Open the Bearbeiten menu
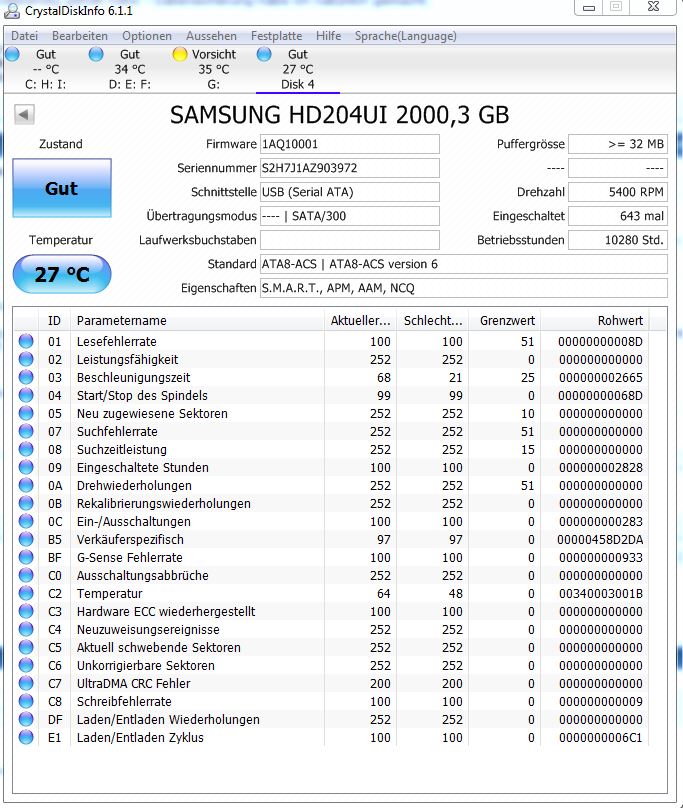The width and height of the screenshot is (683, 808). click(x=80, y=36)
